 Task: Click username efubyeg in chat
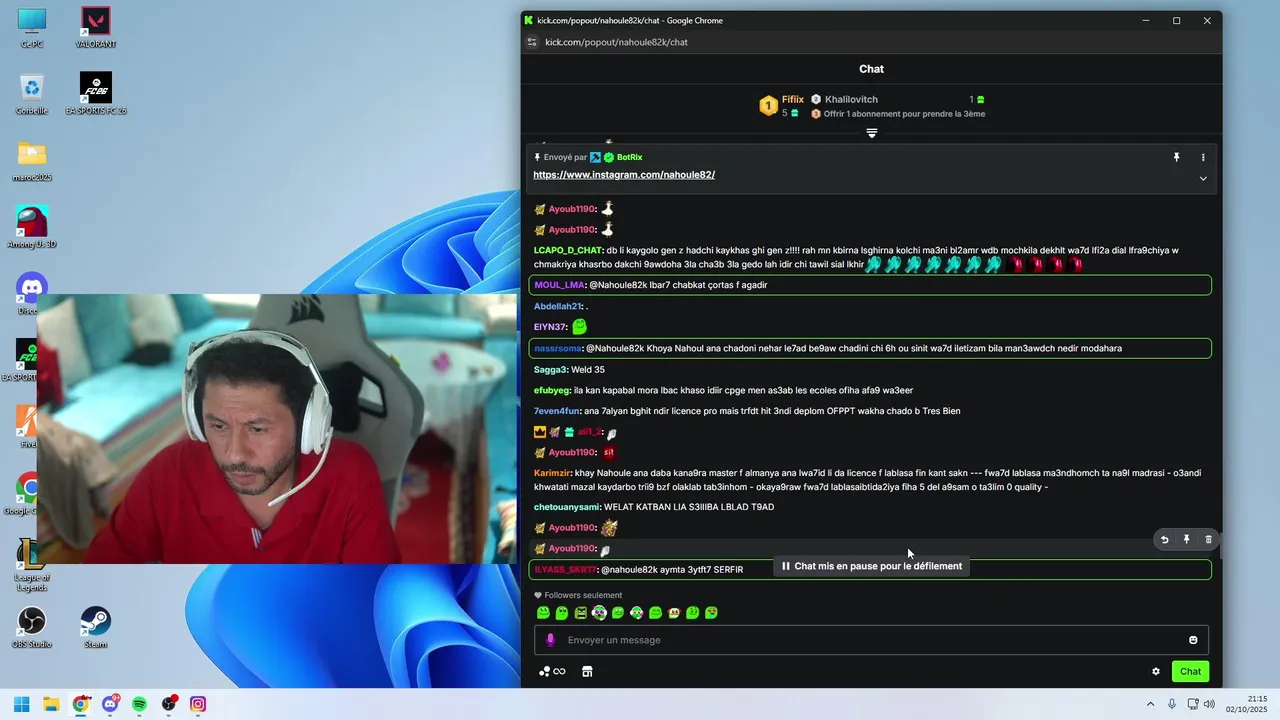552,391
